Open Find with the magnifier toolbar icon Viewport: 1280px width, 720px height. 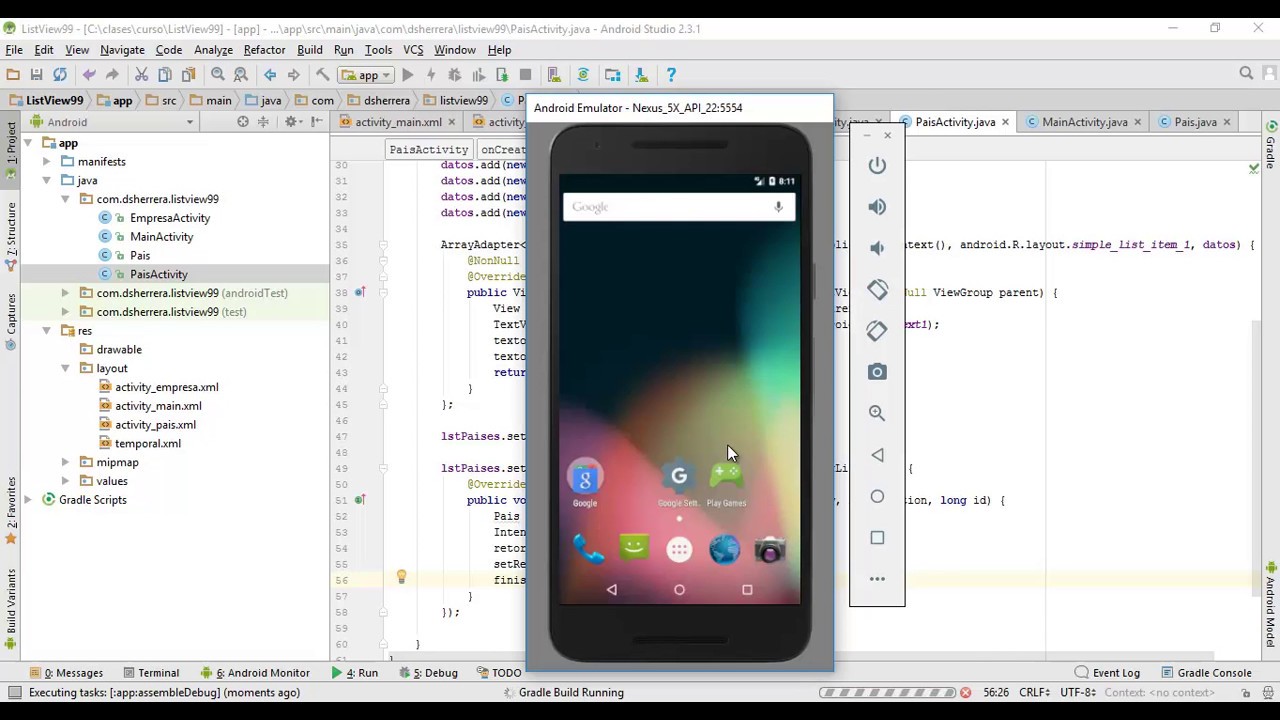[217, 75]
